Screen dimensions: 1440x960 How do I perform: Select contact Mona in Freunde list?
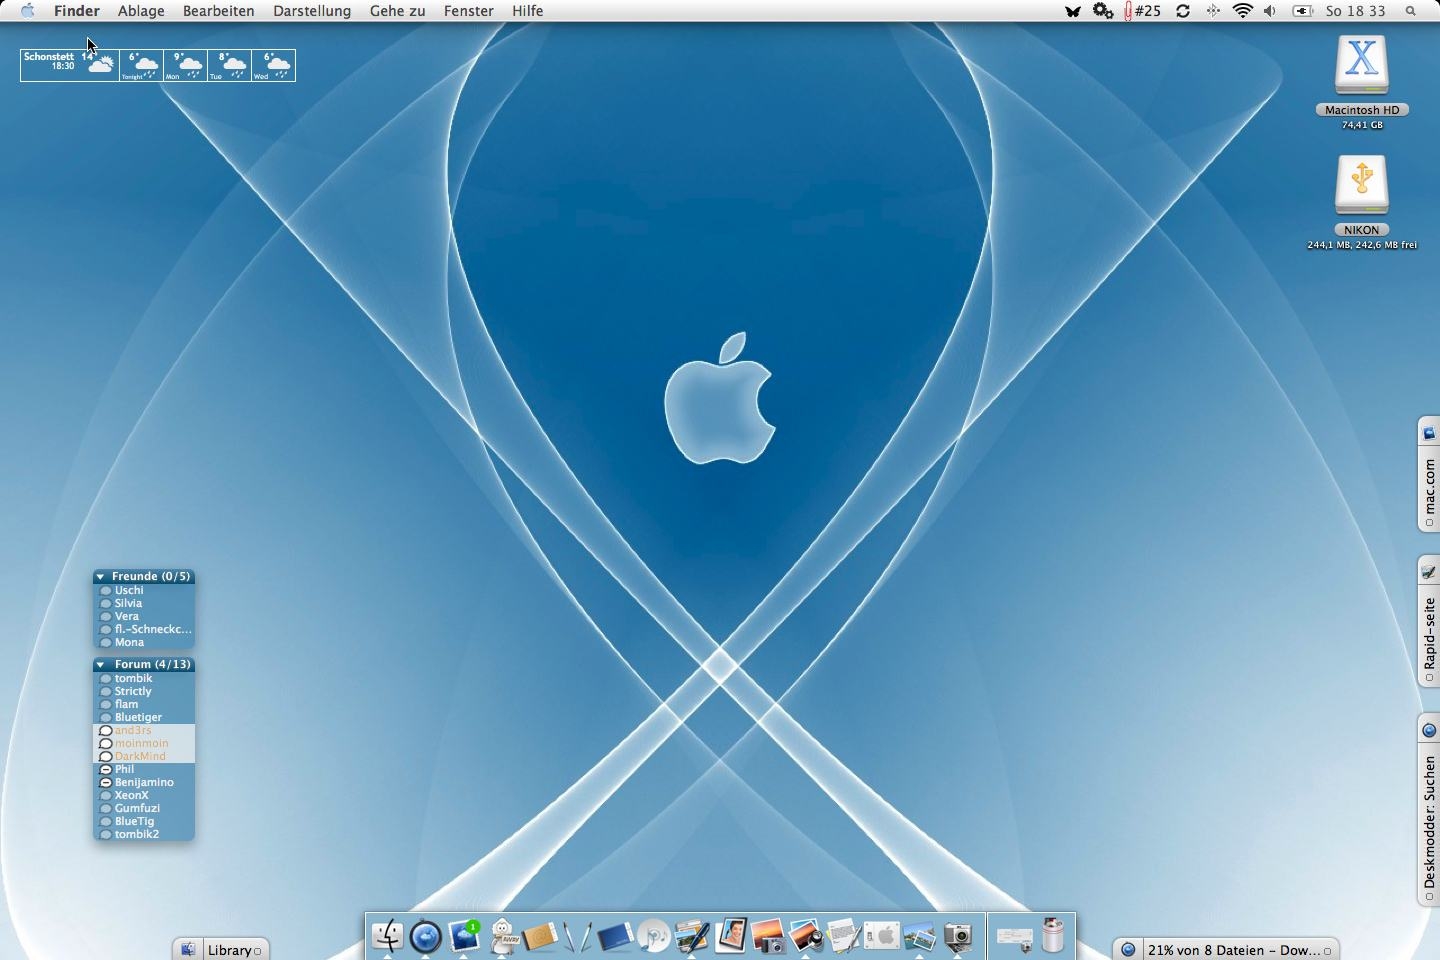tap(144, 642)
